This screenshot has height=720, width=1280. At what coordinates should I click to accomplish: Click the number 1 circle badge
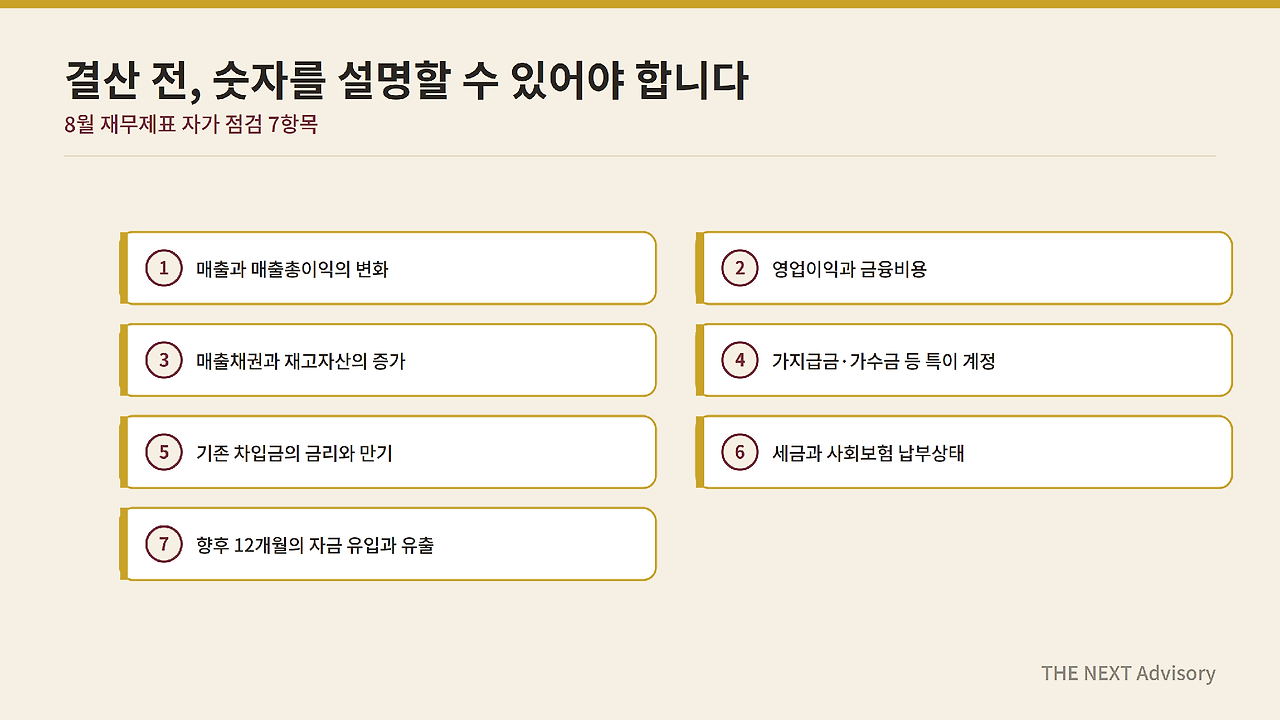pyautogui.click(x=164, y=268)
